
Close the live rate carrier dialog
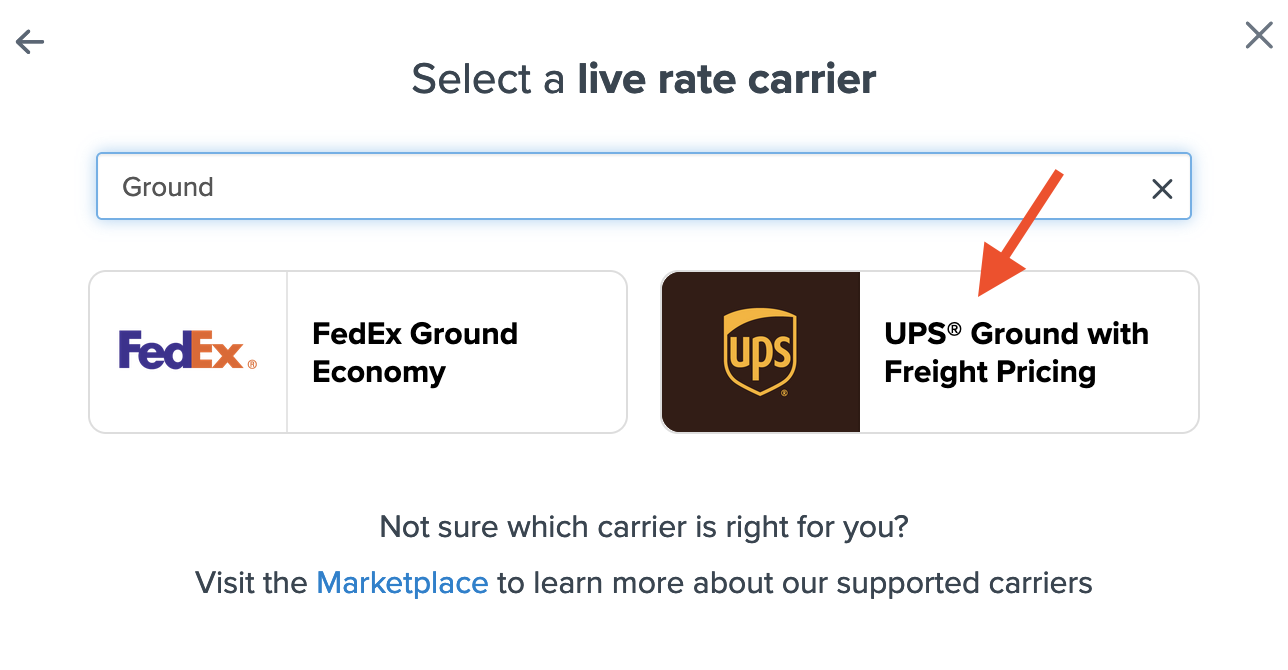1258,36
